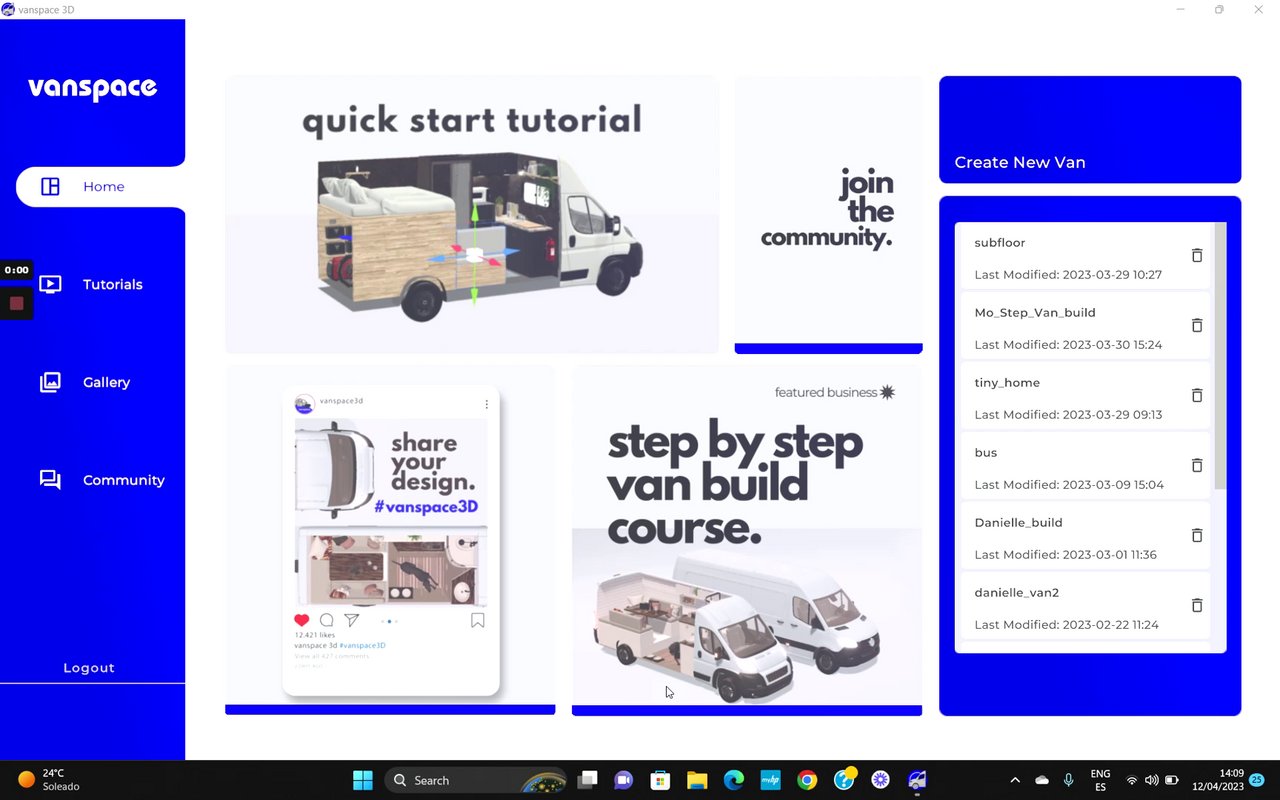Image resolution: width=1280 pixels, height=800 pixels.
Task: Open OneDrive cloud tray icon
Action: tap(1042, 780)
